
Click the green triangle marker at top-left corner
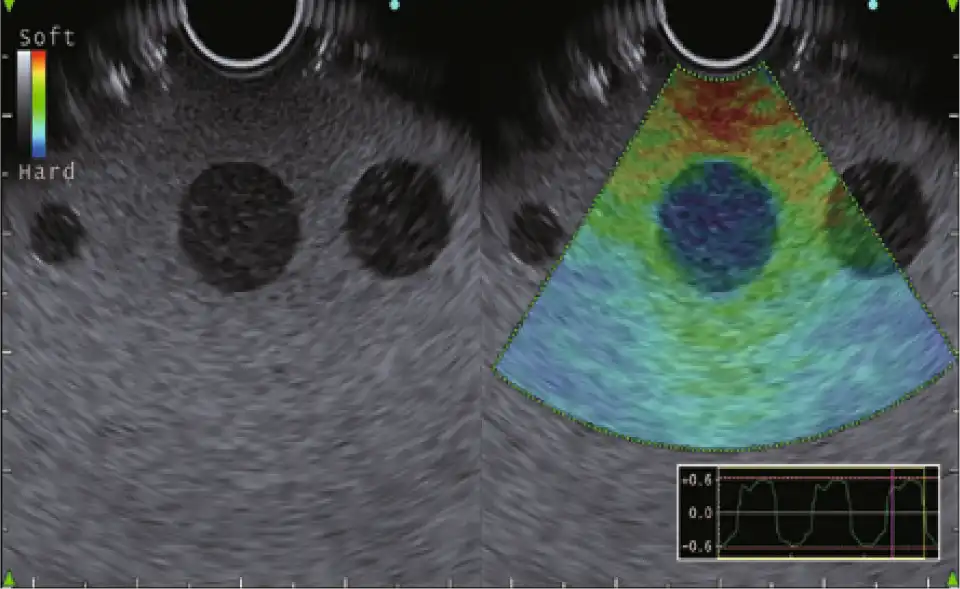tap(8, 7)
